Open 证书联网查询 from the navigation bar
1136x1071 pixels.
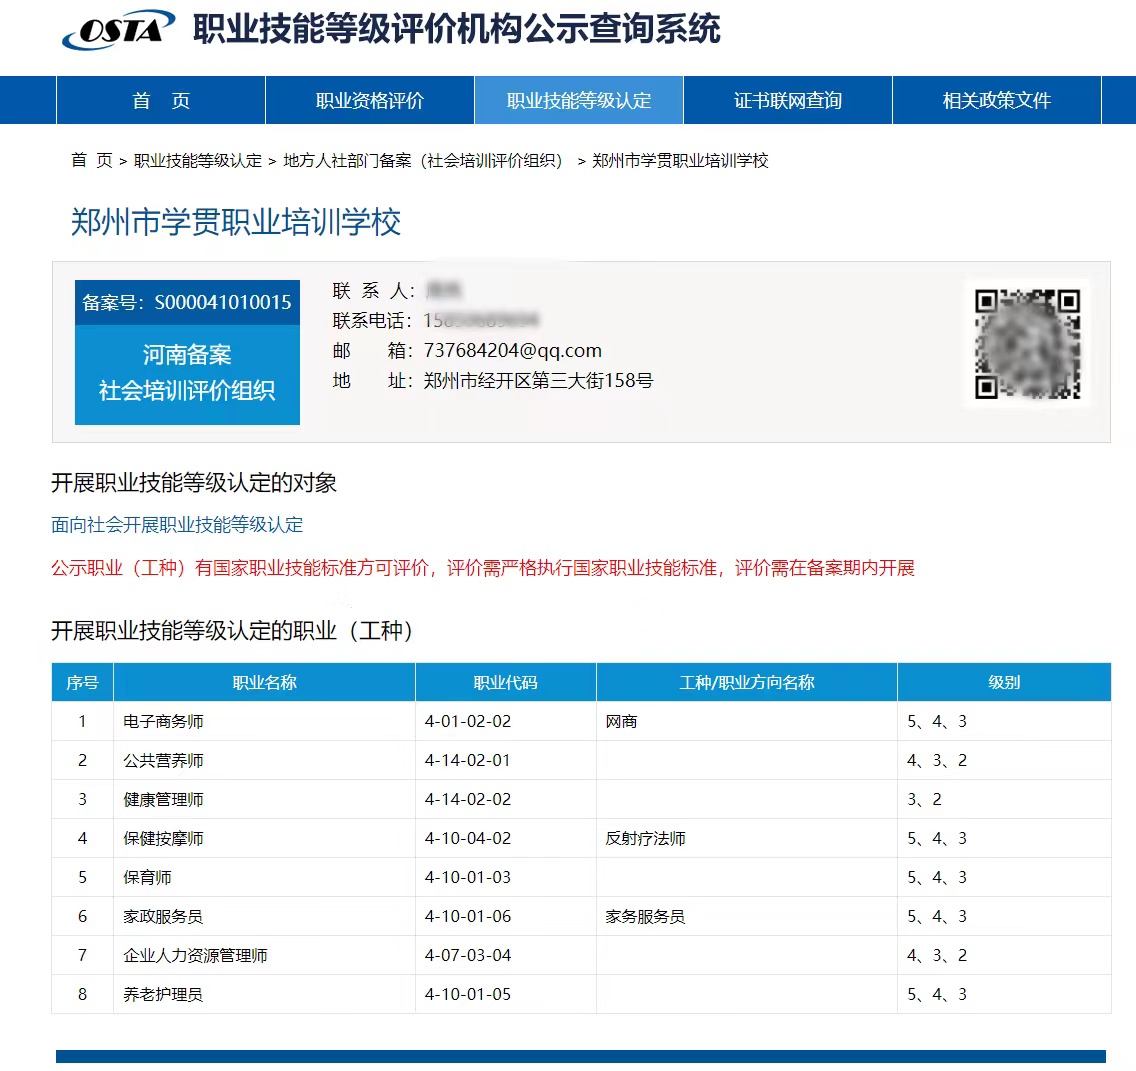tap(786, 100)
